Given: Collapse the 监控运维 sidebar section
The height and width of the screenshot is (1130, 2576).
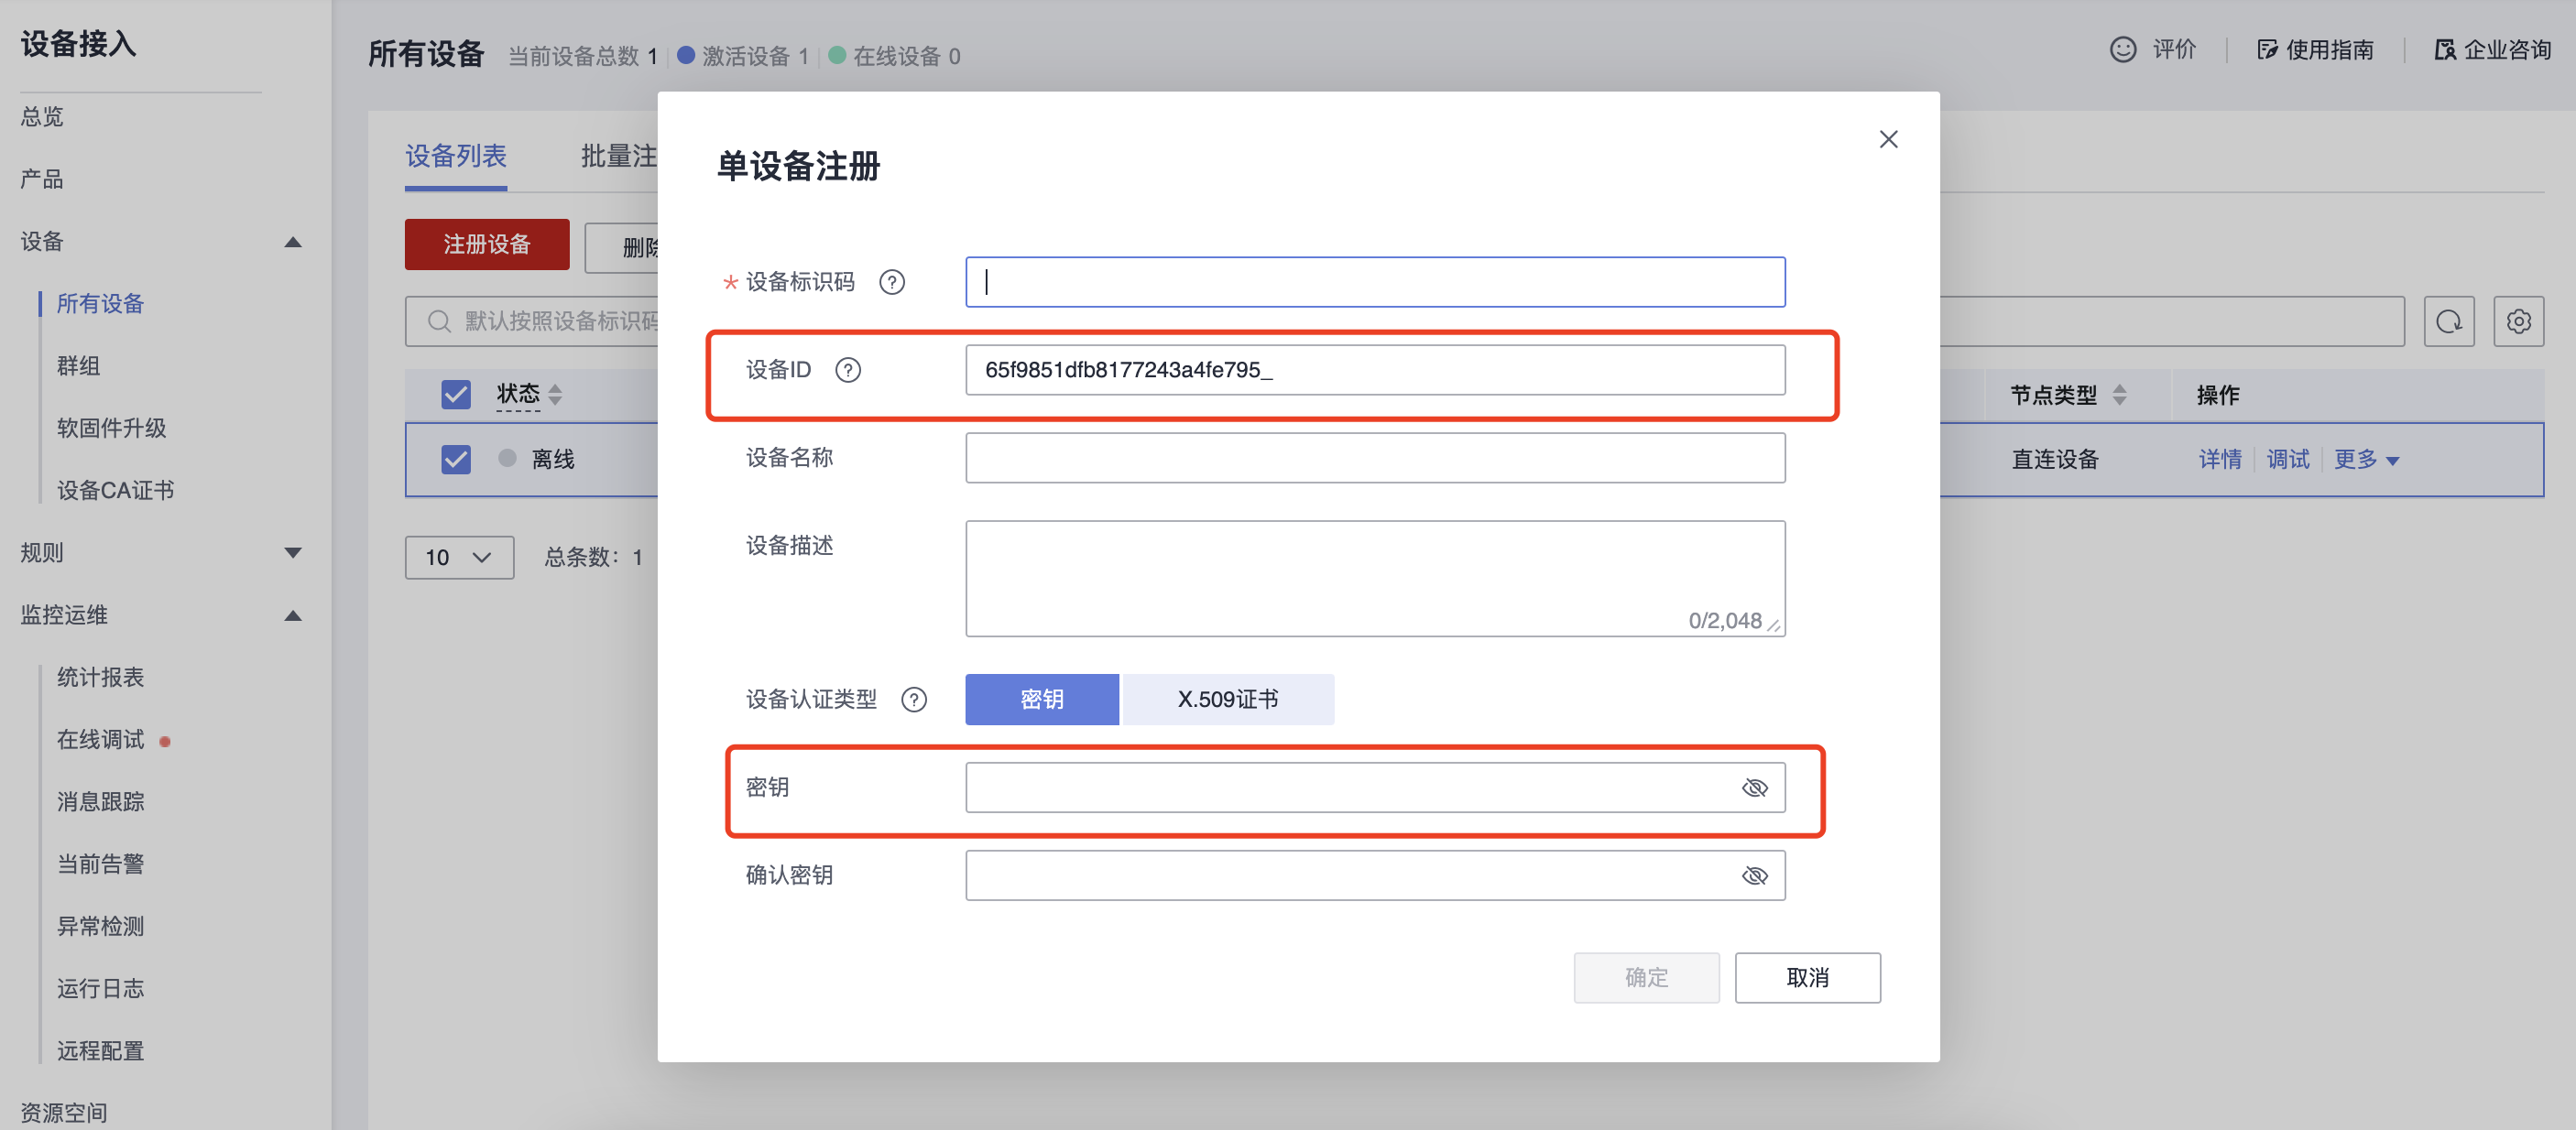Looking at the screenshot, I should pyautogui.click(x=293, y=616).
